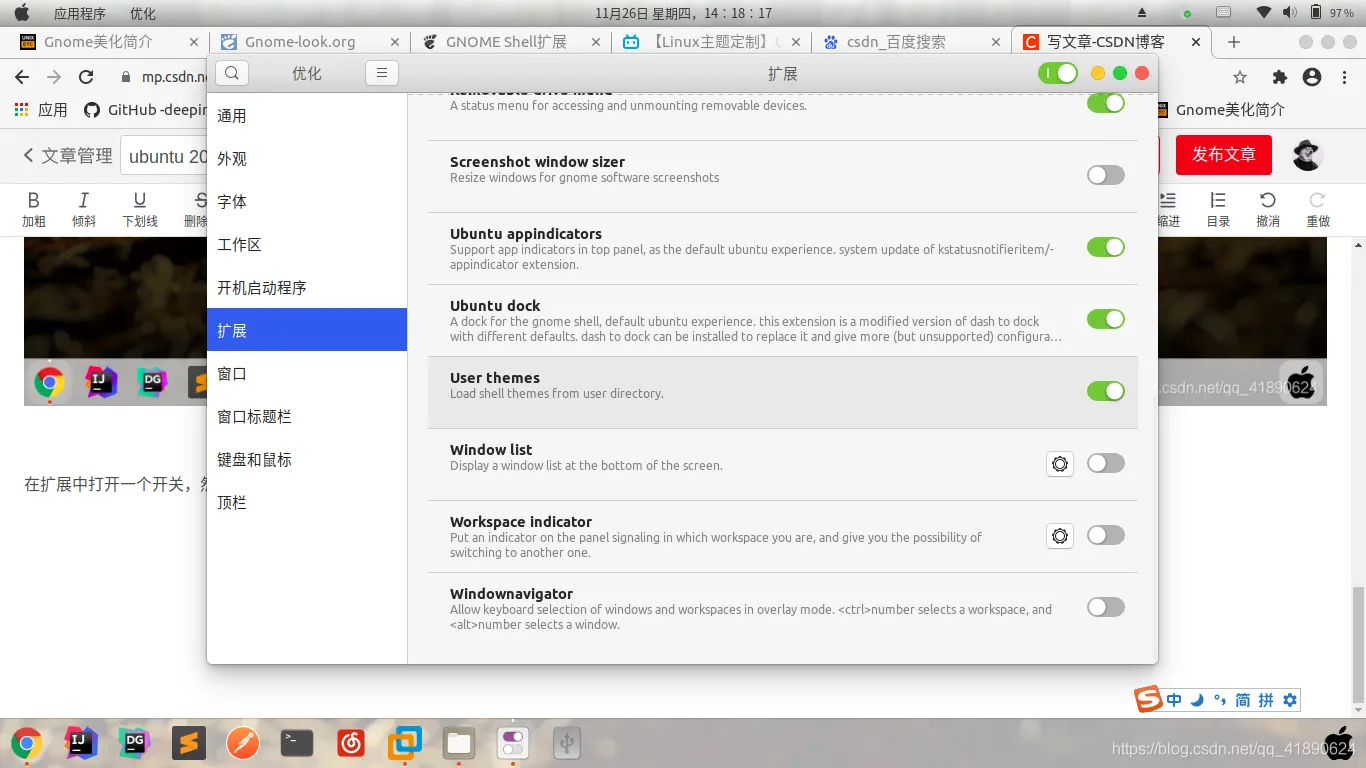Screen dimensions: 1366x768
Task: Open the 优化 app menu in the top bar
Action: tap(143, 13)
